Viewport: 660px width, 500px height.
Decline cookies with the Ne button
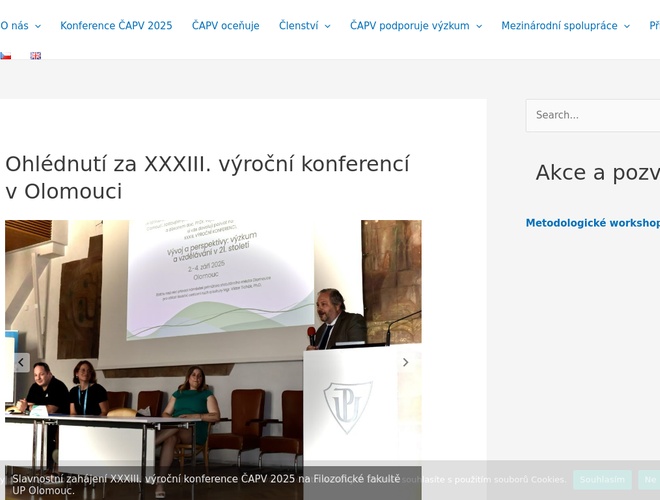(x=649, y=480)
